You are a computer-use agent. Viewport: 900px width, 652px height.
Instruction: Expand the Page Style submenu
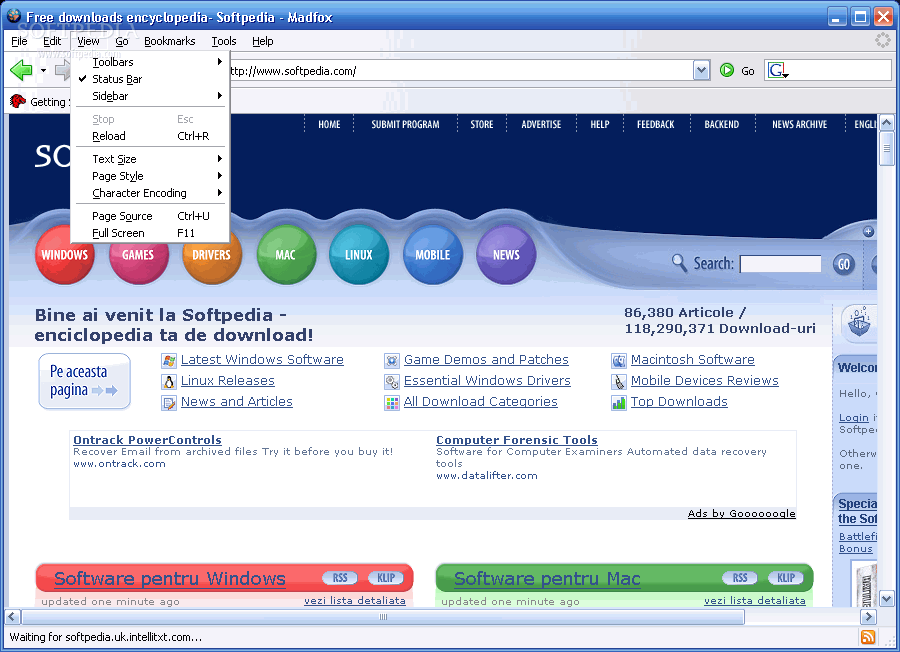pyautogui.click(x=150, y=176)
